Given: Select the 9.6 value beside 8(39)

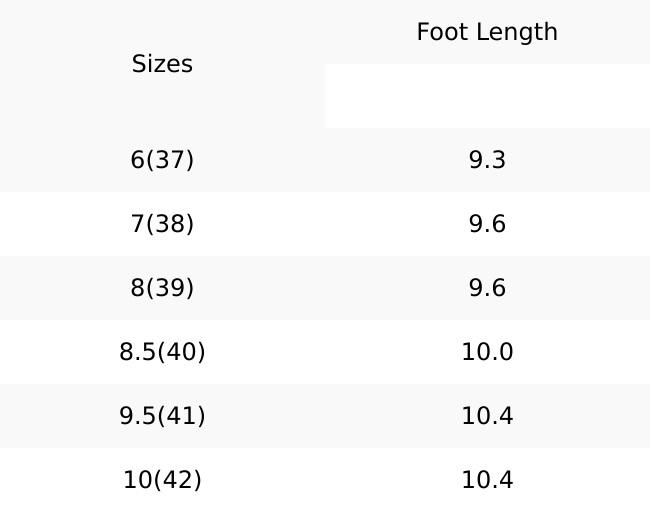Looking at the screenshot, I should (487, 288).
